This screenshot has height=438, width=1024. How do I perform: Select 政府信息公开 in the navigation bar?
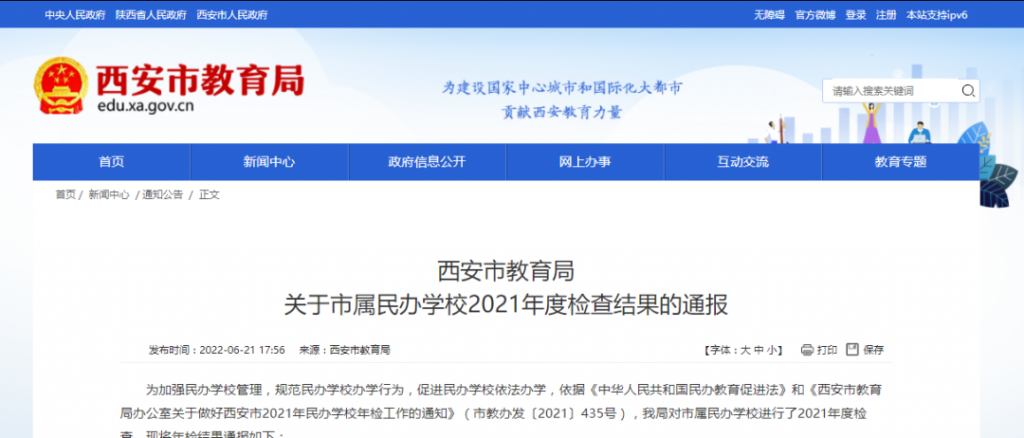point(427,162)
